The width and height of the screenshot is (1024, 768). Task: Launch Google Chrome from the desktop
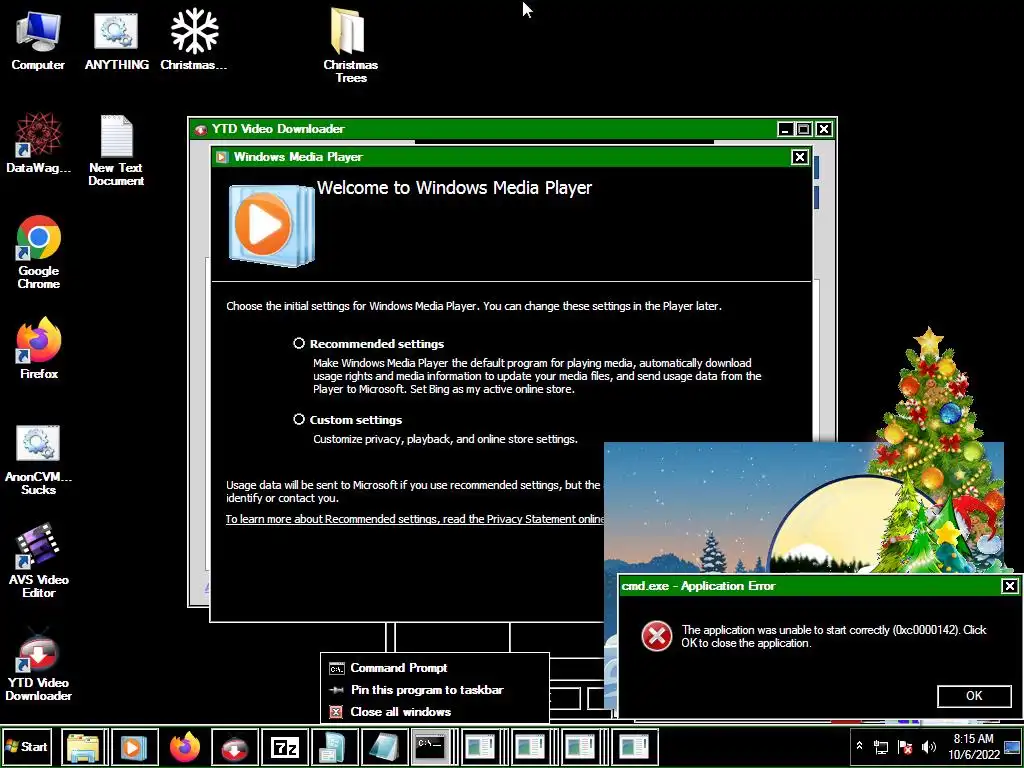click(39, 252)
